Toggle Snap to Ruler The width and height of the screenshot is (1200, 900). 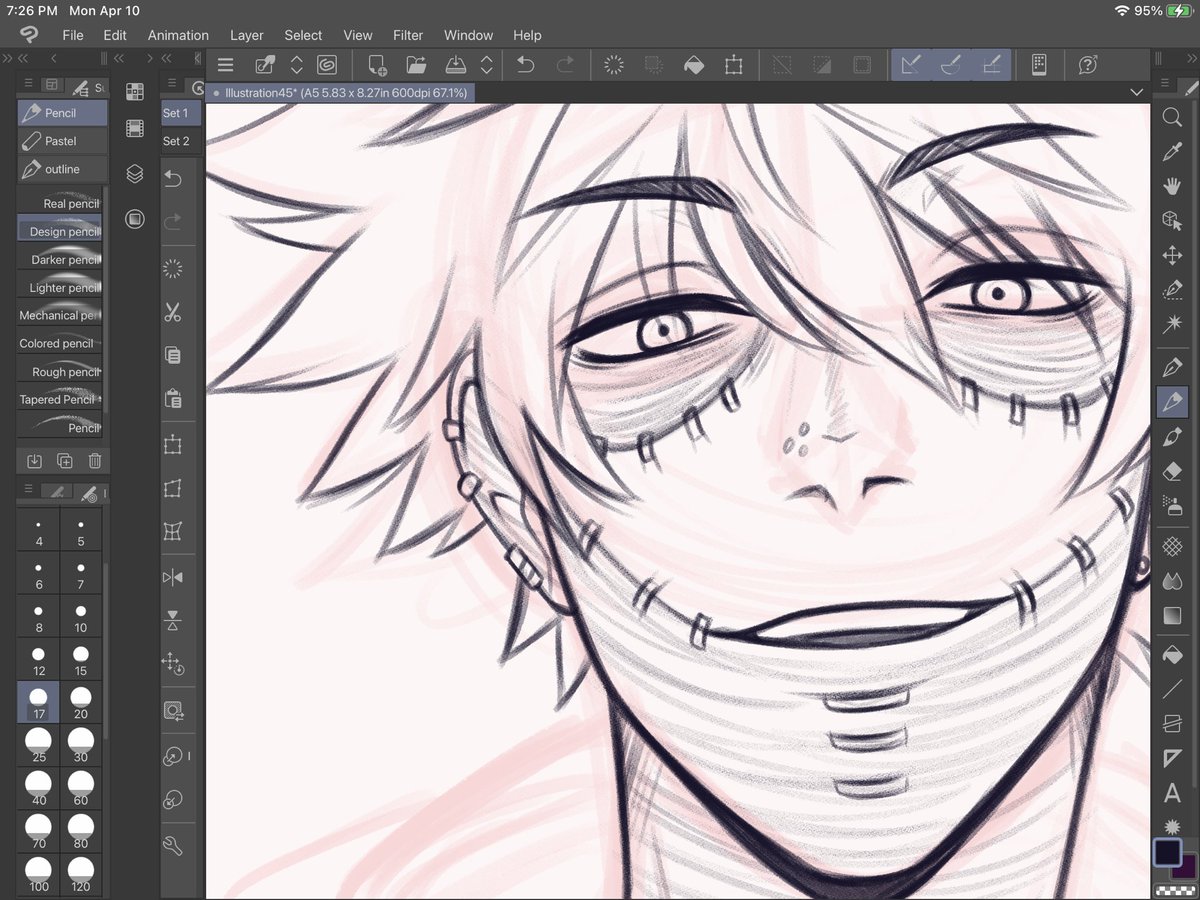(x=910, y=65)
